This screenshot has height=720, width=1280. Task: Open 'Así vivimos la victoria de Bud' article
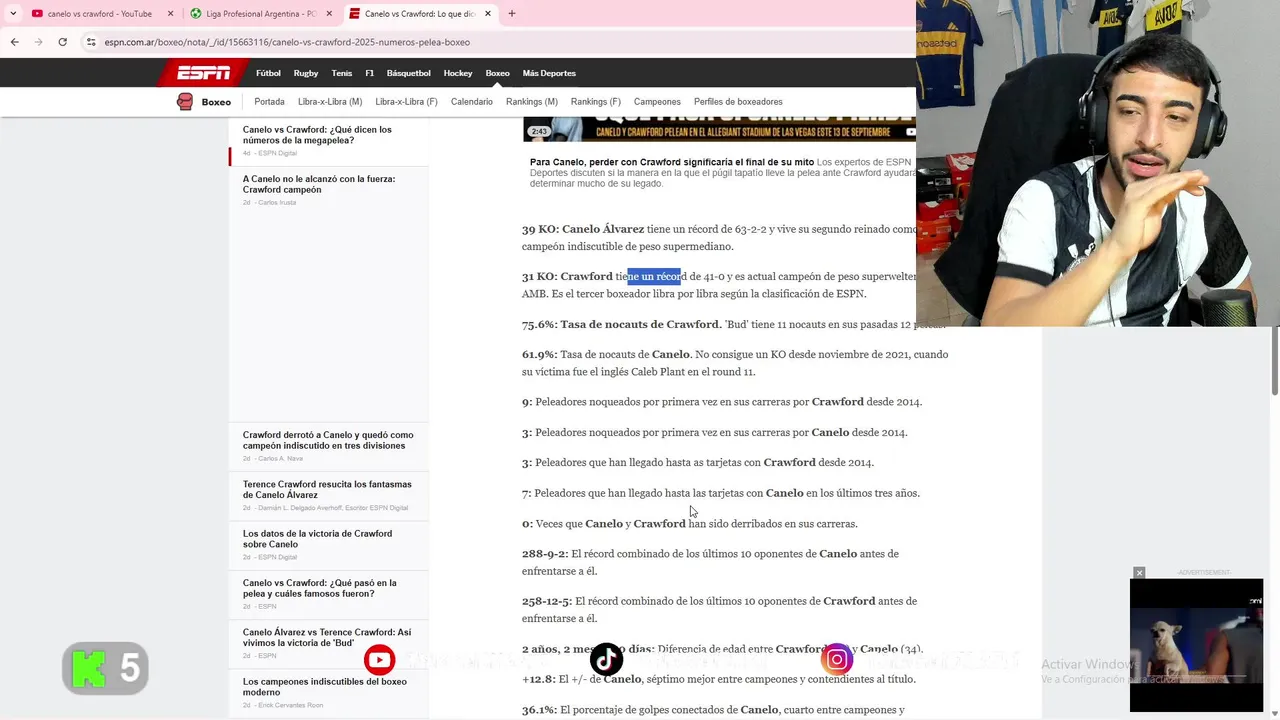[x=327, y=638]
